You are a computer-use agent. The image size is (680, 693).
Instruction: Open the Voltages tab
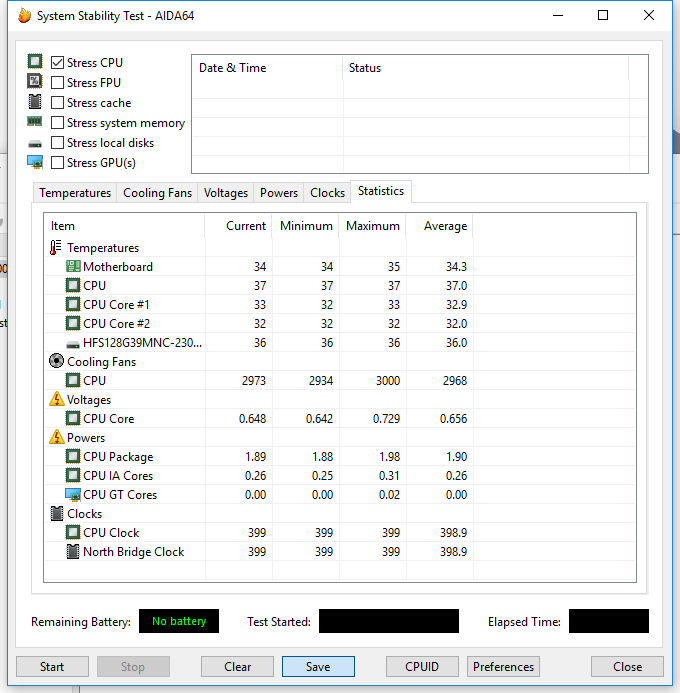(226, 193)
